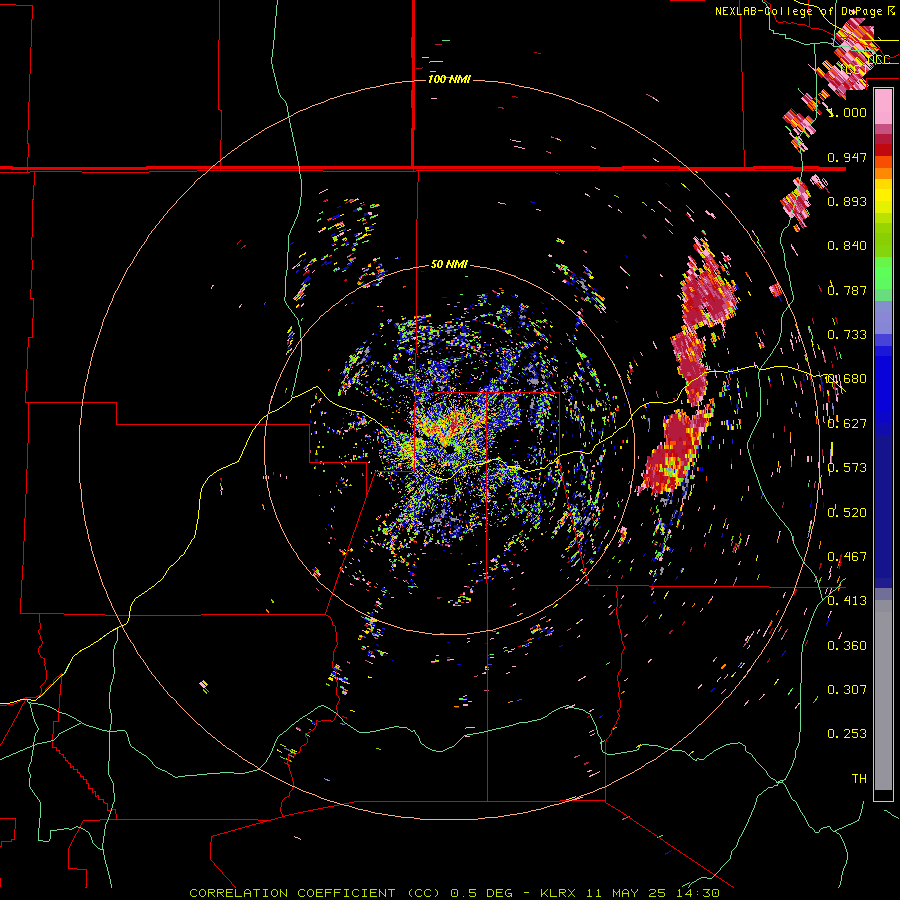
Task: Click the 0.787 legend value
Action: click(847, 290)
